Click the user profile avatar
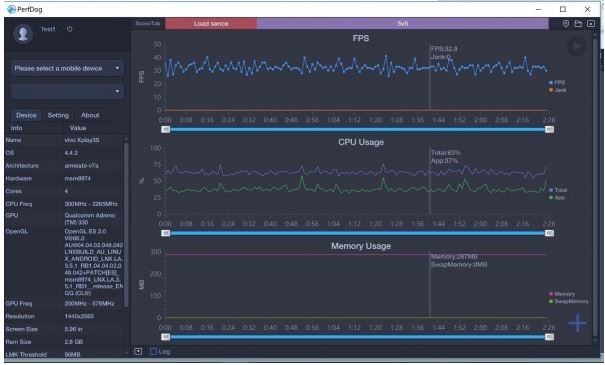The width and height of the screenshot is (605, 365). (23, 34)
